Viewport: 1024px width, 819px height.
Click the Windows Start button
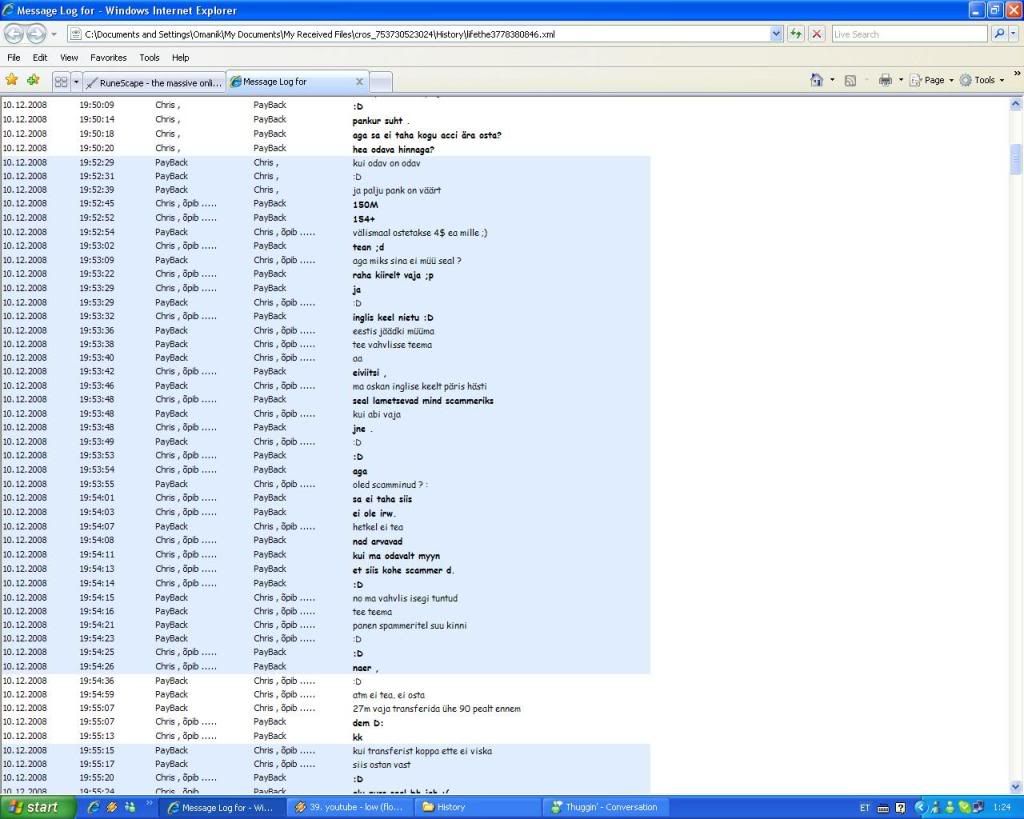[38, 807]
